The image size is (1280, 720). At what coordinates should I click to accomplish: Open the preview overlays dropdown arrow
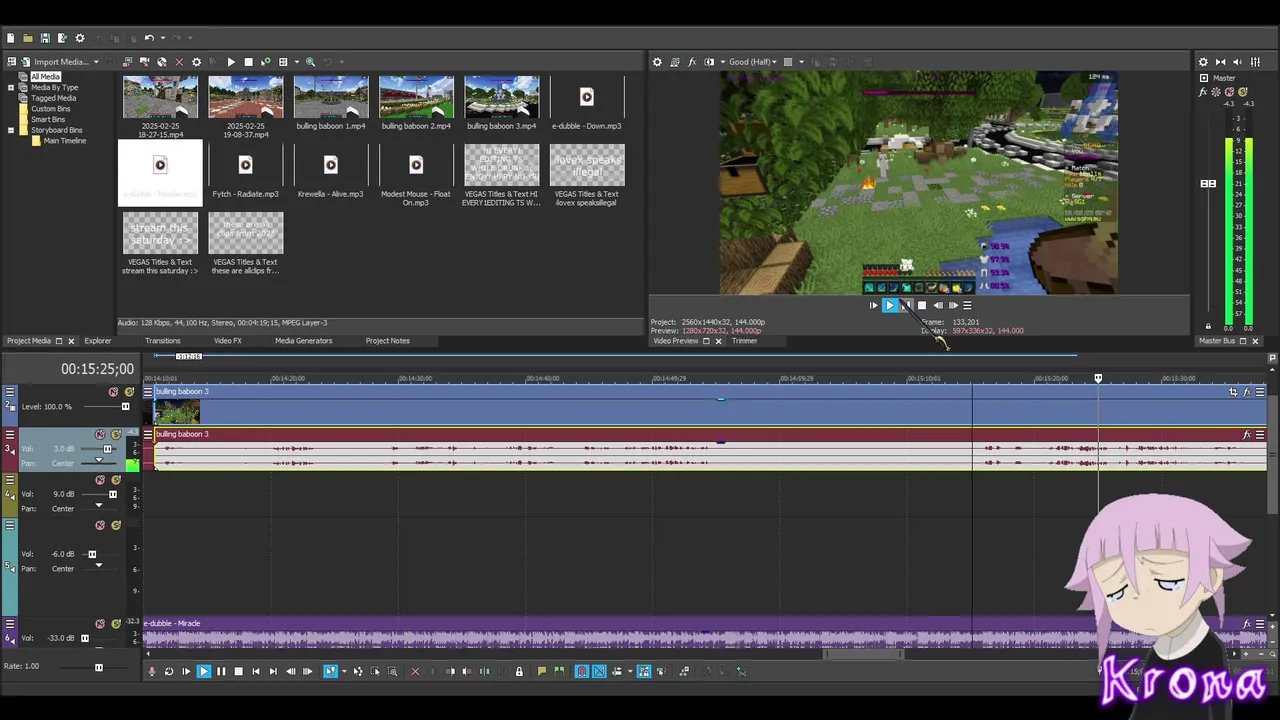pyautogui.click(x=801, y=62)
